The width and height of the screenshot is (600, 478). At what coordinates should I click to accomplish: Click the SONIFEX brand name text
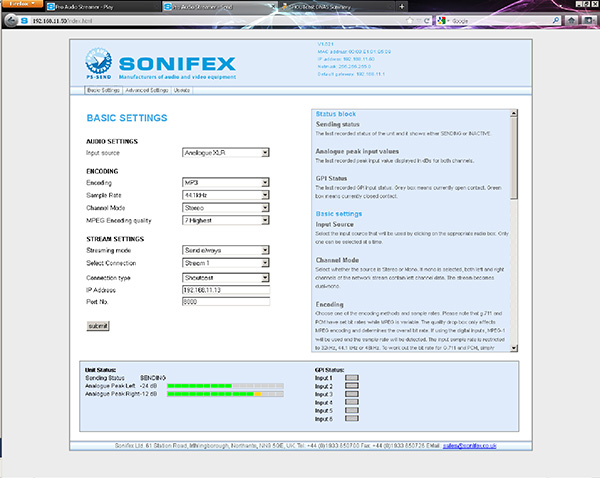177,64
